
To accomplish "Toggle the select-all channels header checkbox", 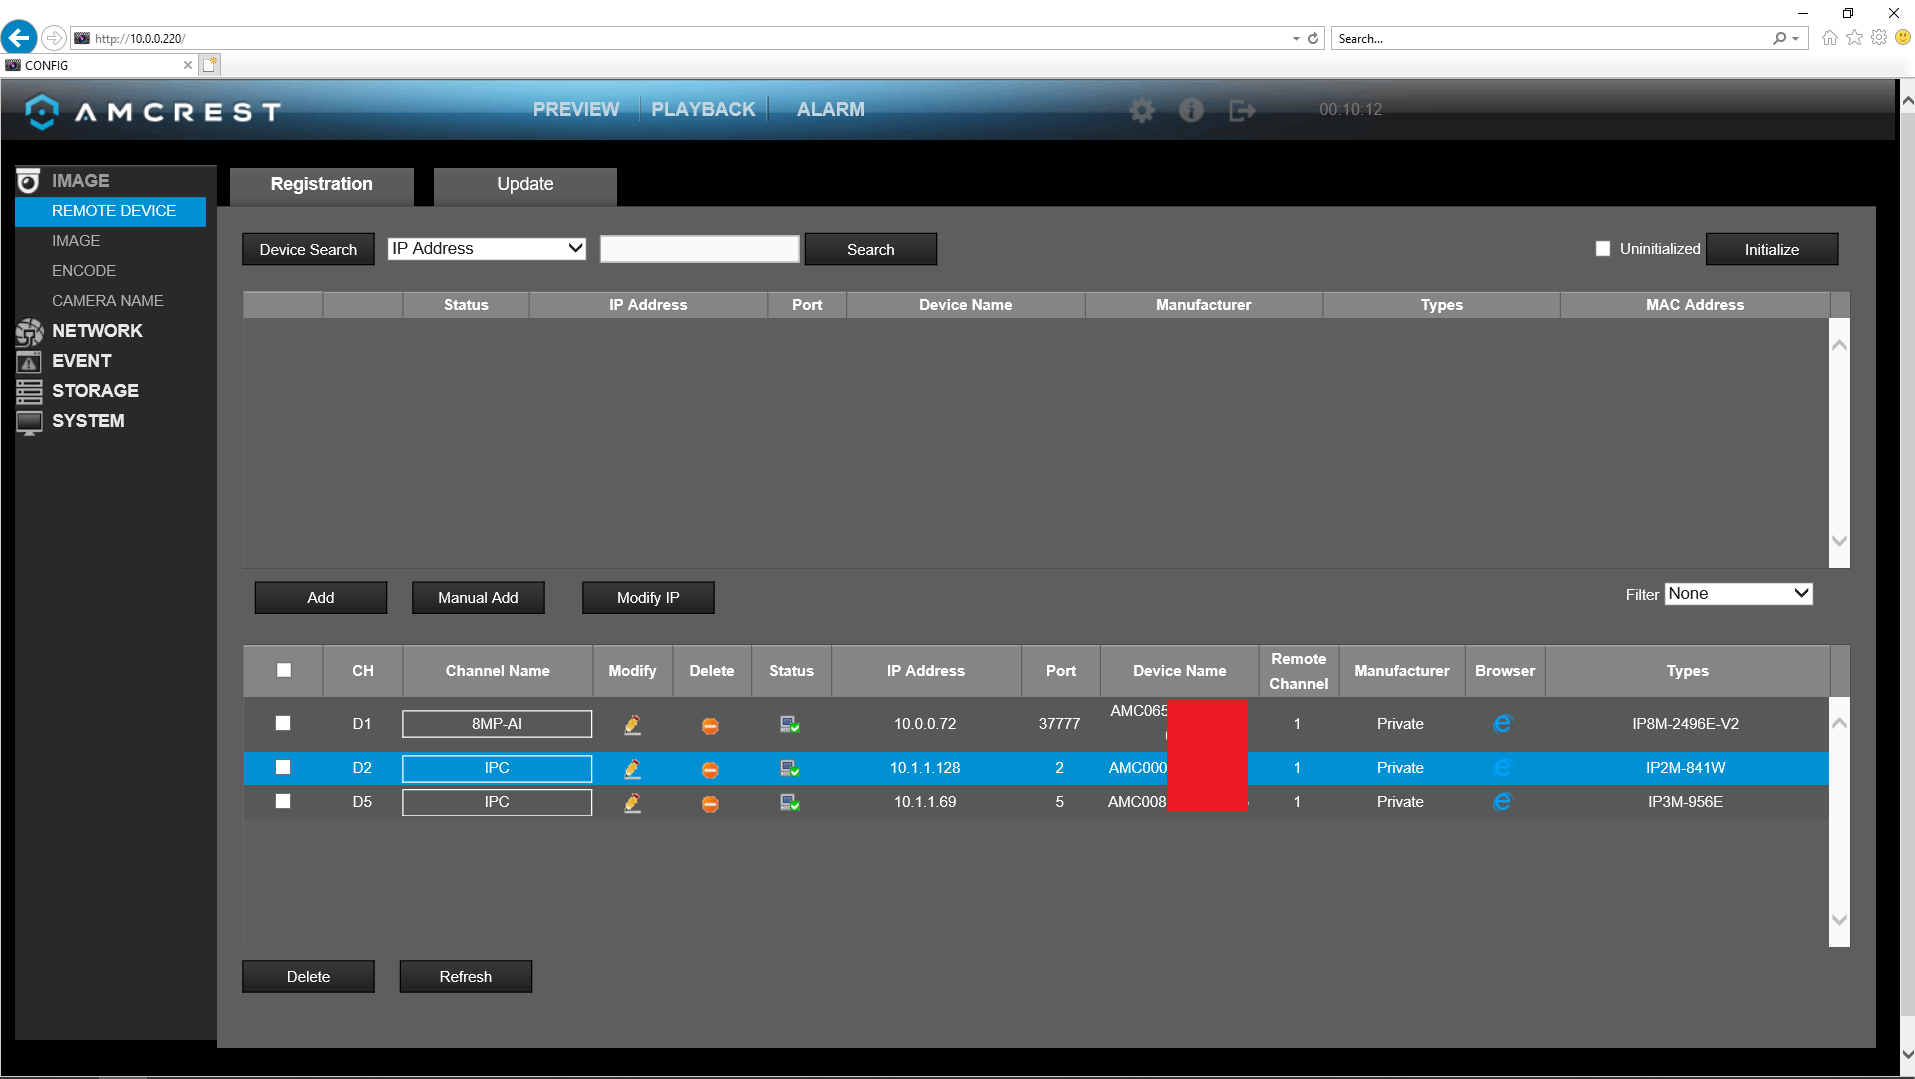I will (x=284, y=670).
